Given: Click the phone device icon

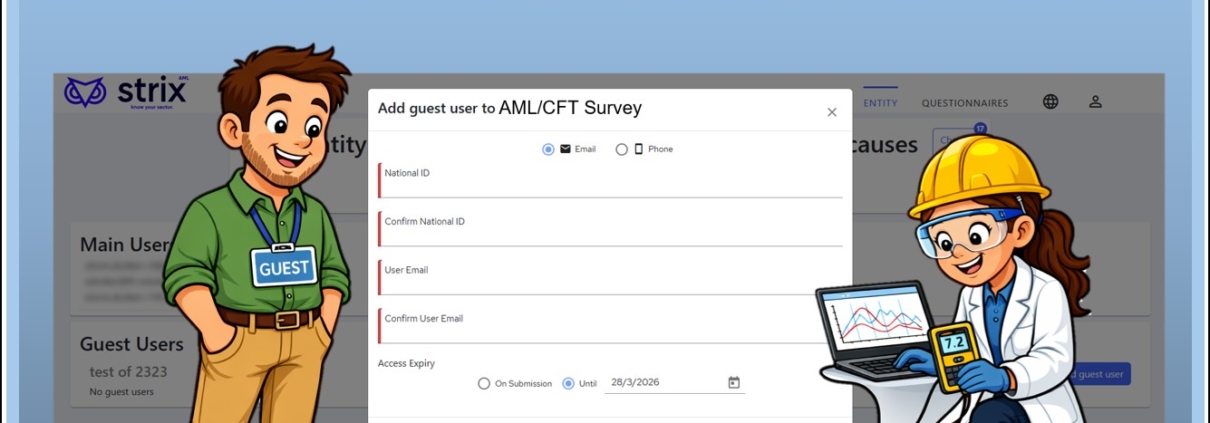Looking at the screenshot, I should tap(638, 149).
